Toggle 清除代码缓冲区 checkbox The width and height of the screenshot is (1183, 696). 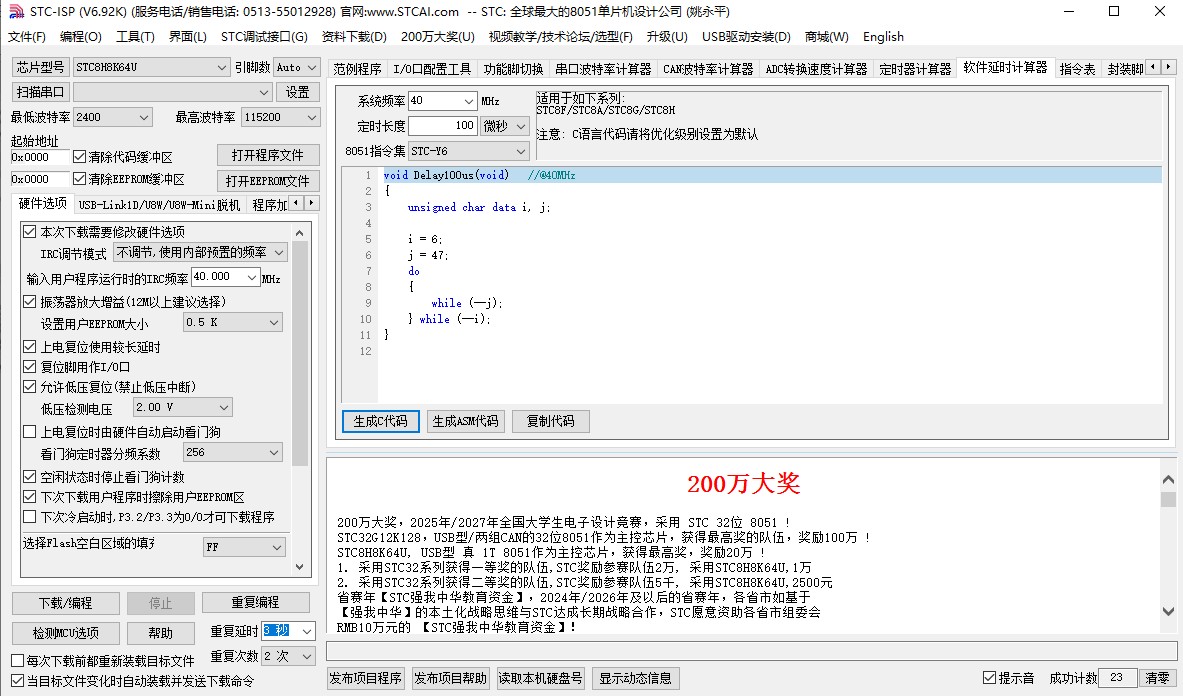pyautogui.click(x=79, y=157)
